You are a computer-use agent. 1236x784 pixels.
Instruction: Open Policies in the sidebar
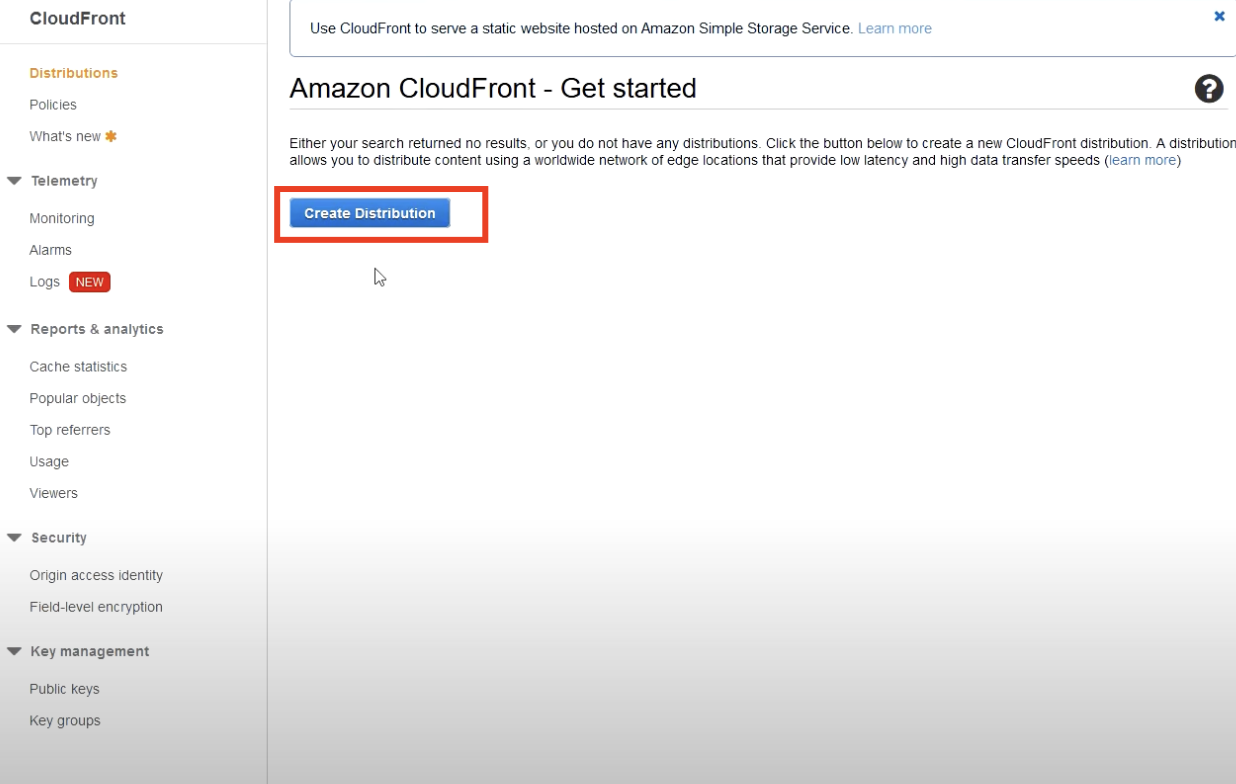pos(53,105)
